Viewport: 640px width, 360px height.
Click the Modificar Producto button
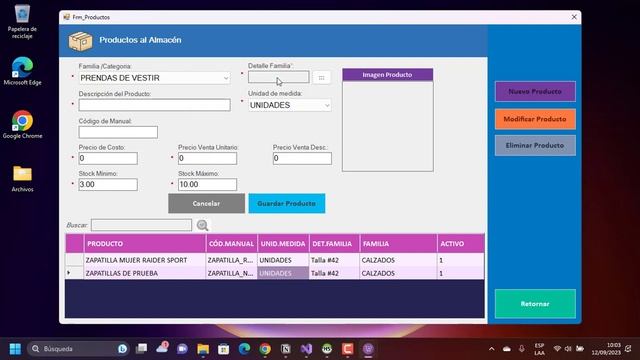point(535,119)
